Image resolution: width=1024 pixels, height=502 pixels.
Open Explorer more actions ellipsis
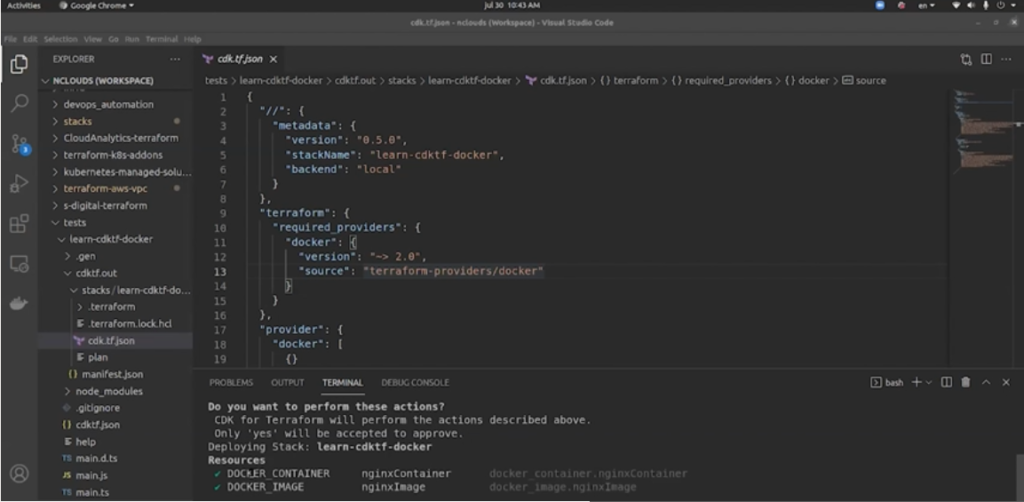[174, 59]
